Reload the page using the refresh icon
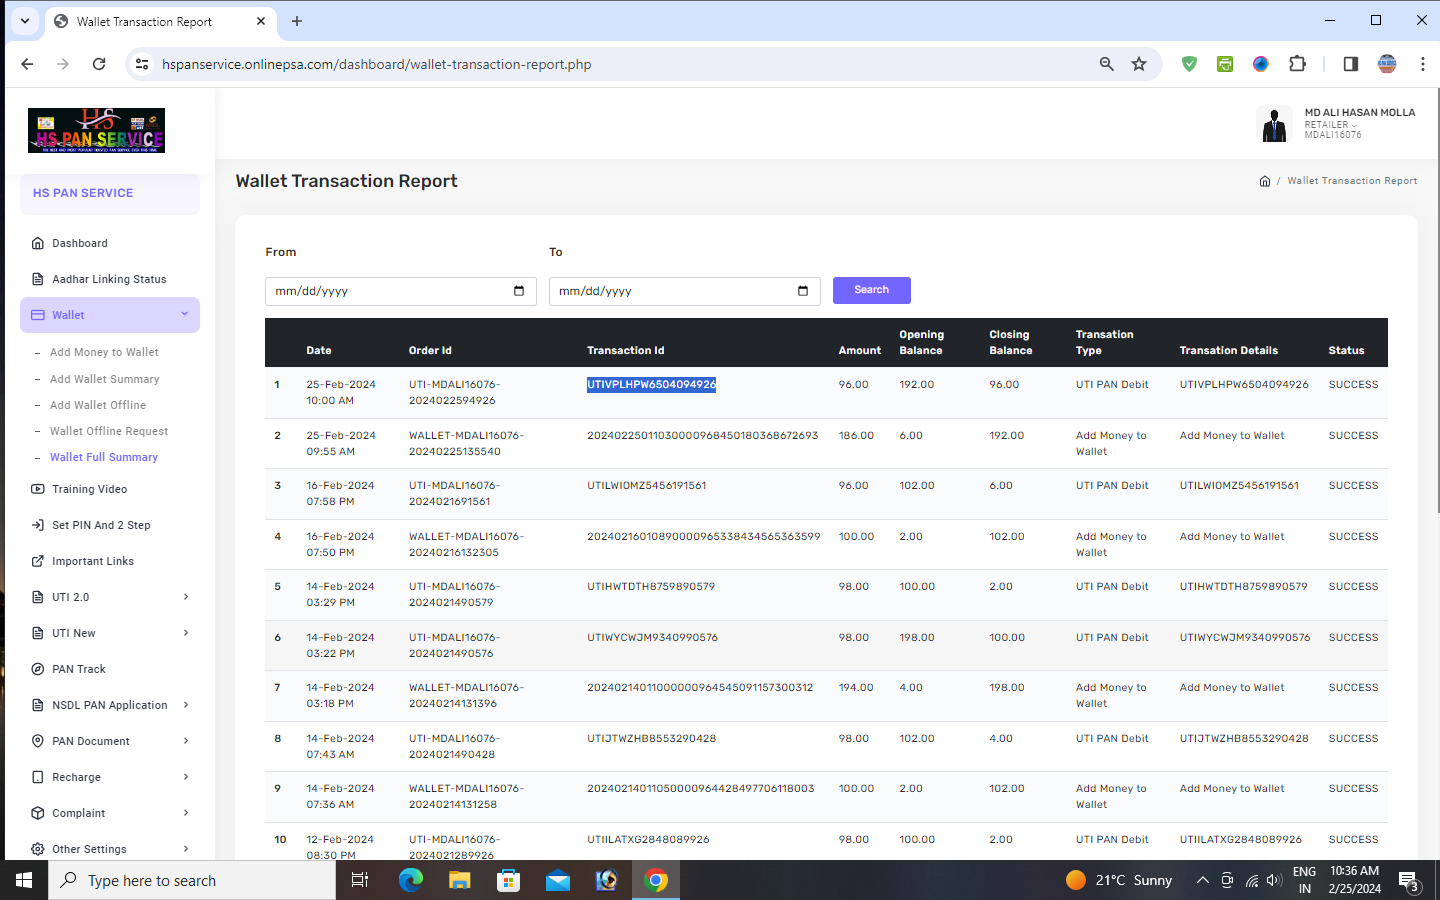Screen dimensions: 1440x900 (x=99, y=64)
